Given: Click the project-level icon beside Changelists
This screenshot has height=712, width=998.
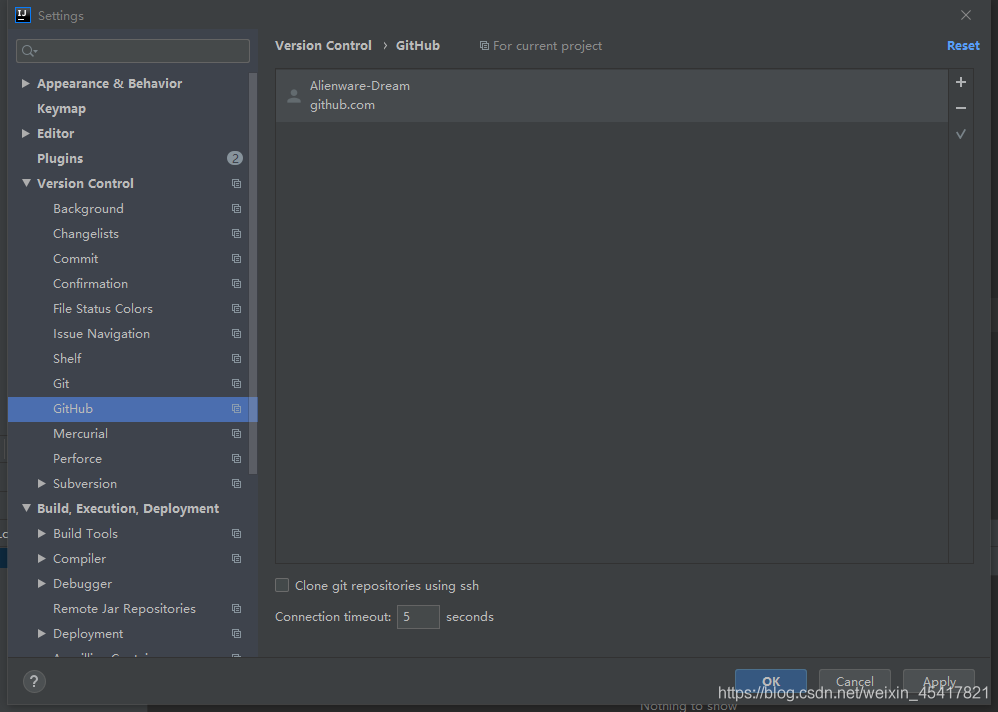Looking at the screenshot, I should [x=236, y=234].
